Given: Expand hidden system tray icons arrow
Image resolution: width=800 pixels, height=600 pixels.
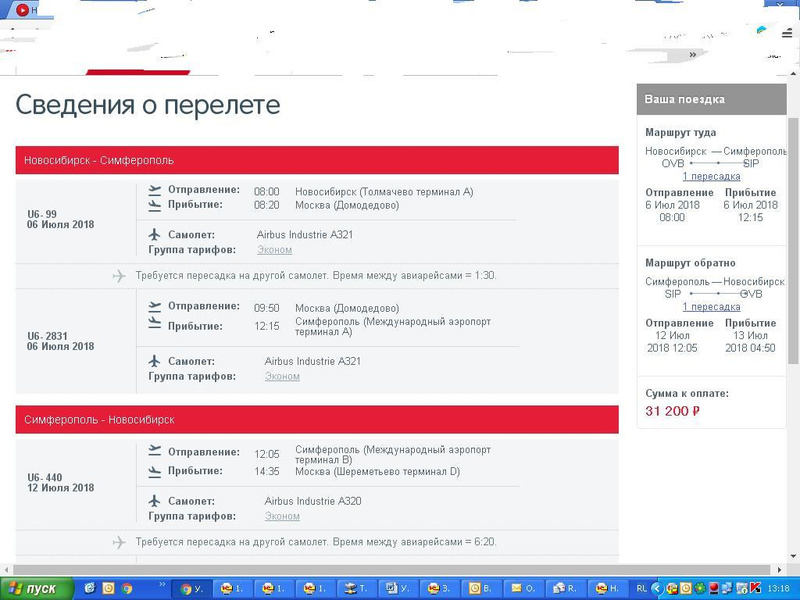Looking at the screenshot, I should 655,588.
